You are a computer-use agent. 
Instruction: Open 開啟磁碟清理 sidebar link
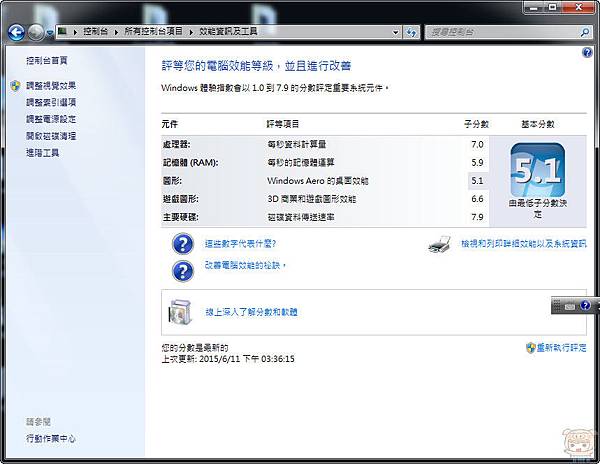[51, 136]
